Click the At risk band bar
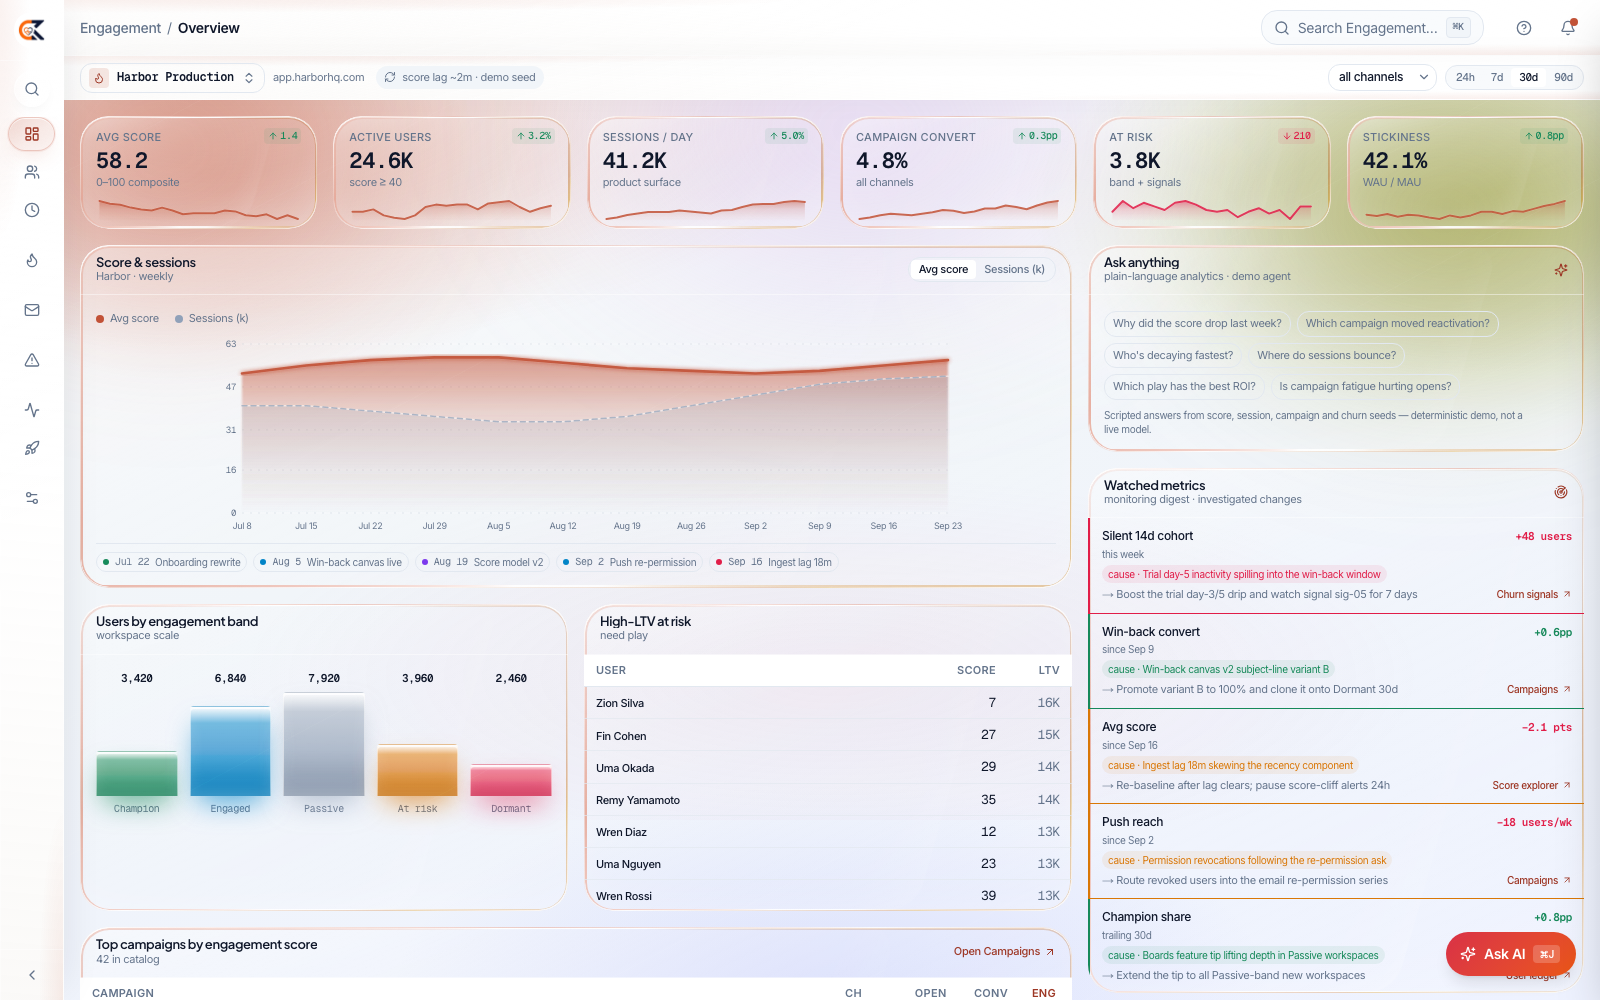Viewport: 1600px width, 1000px height. point(417,770)
